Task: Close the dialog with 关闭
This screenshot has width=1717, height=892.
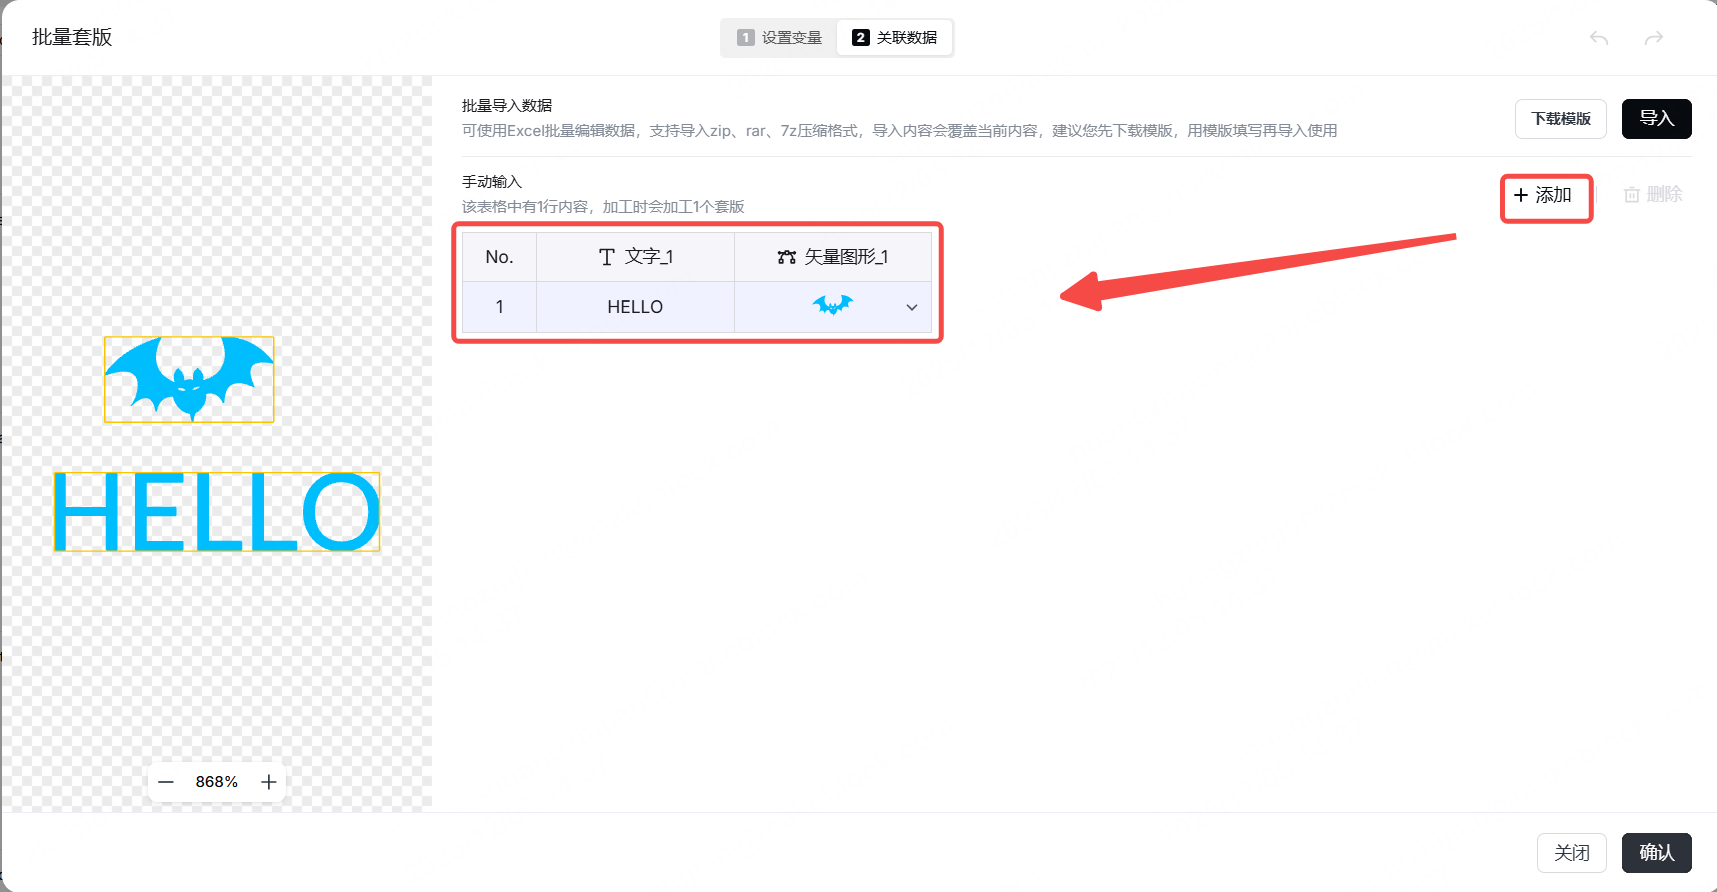Action: pos(1571,853)
